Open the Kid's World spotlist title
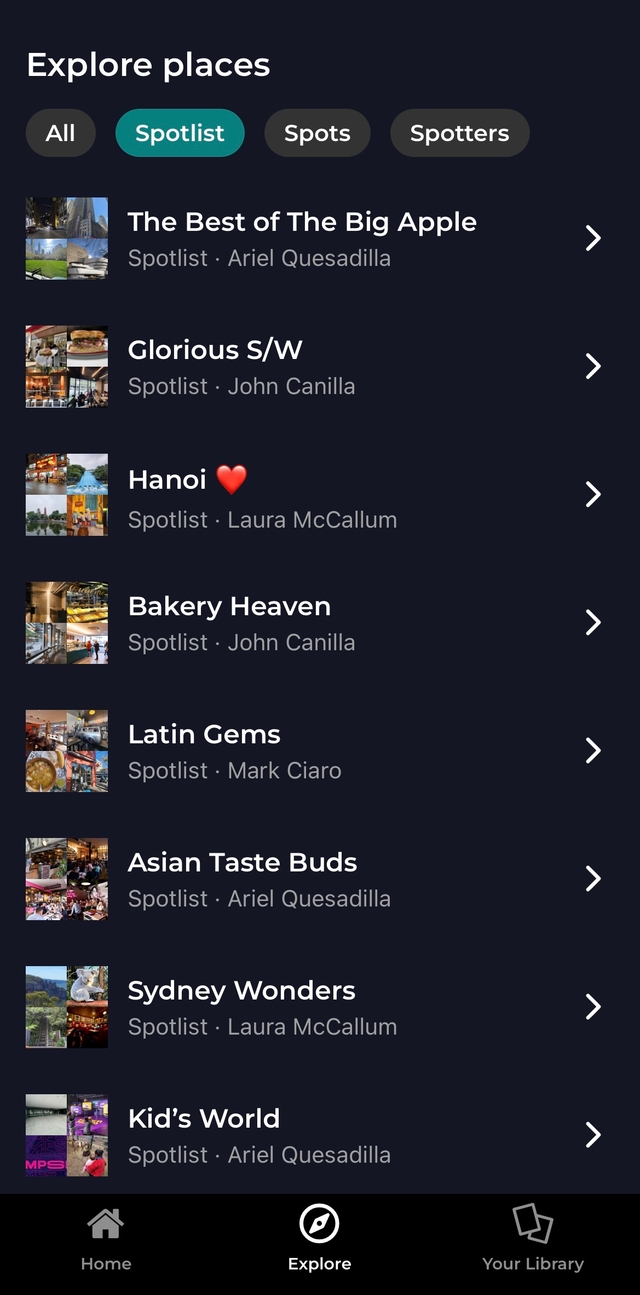Screen dimensions: 640x1295 pyautogui.click(x=204, y=1118)
